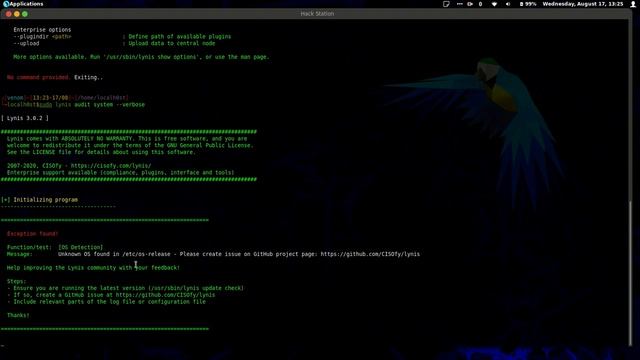Click the 'Thanks!' line
640x360 pixels.
[x=18, y=315]
